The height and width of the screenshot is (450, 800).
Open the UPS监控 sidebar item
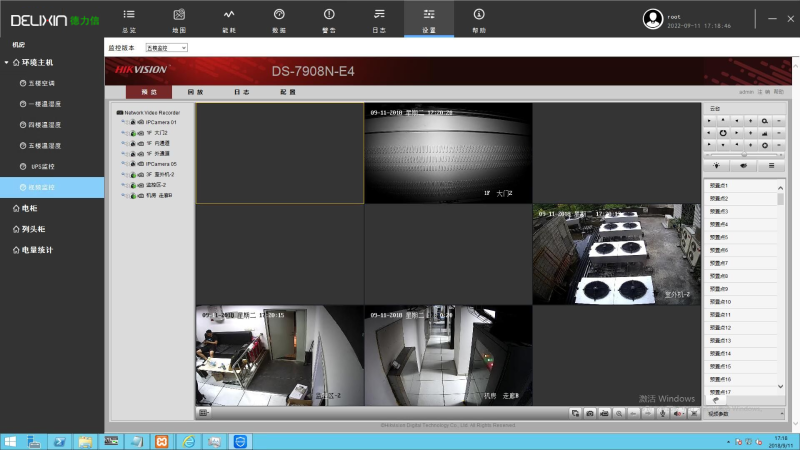(x=43, y=166)
